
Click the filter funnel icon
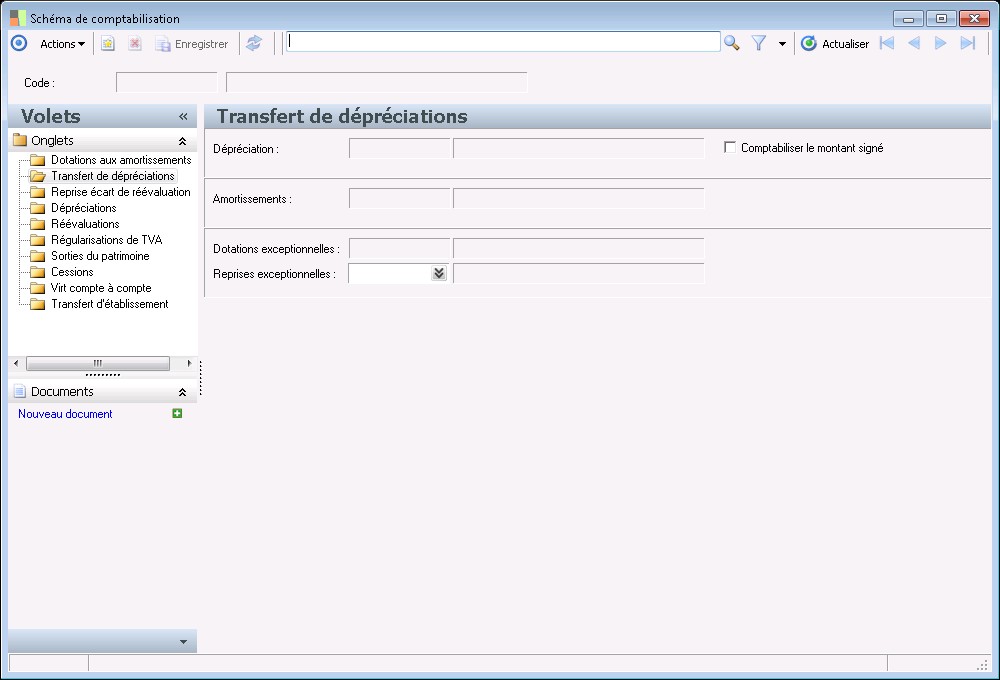point(758,43)
